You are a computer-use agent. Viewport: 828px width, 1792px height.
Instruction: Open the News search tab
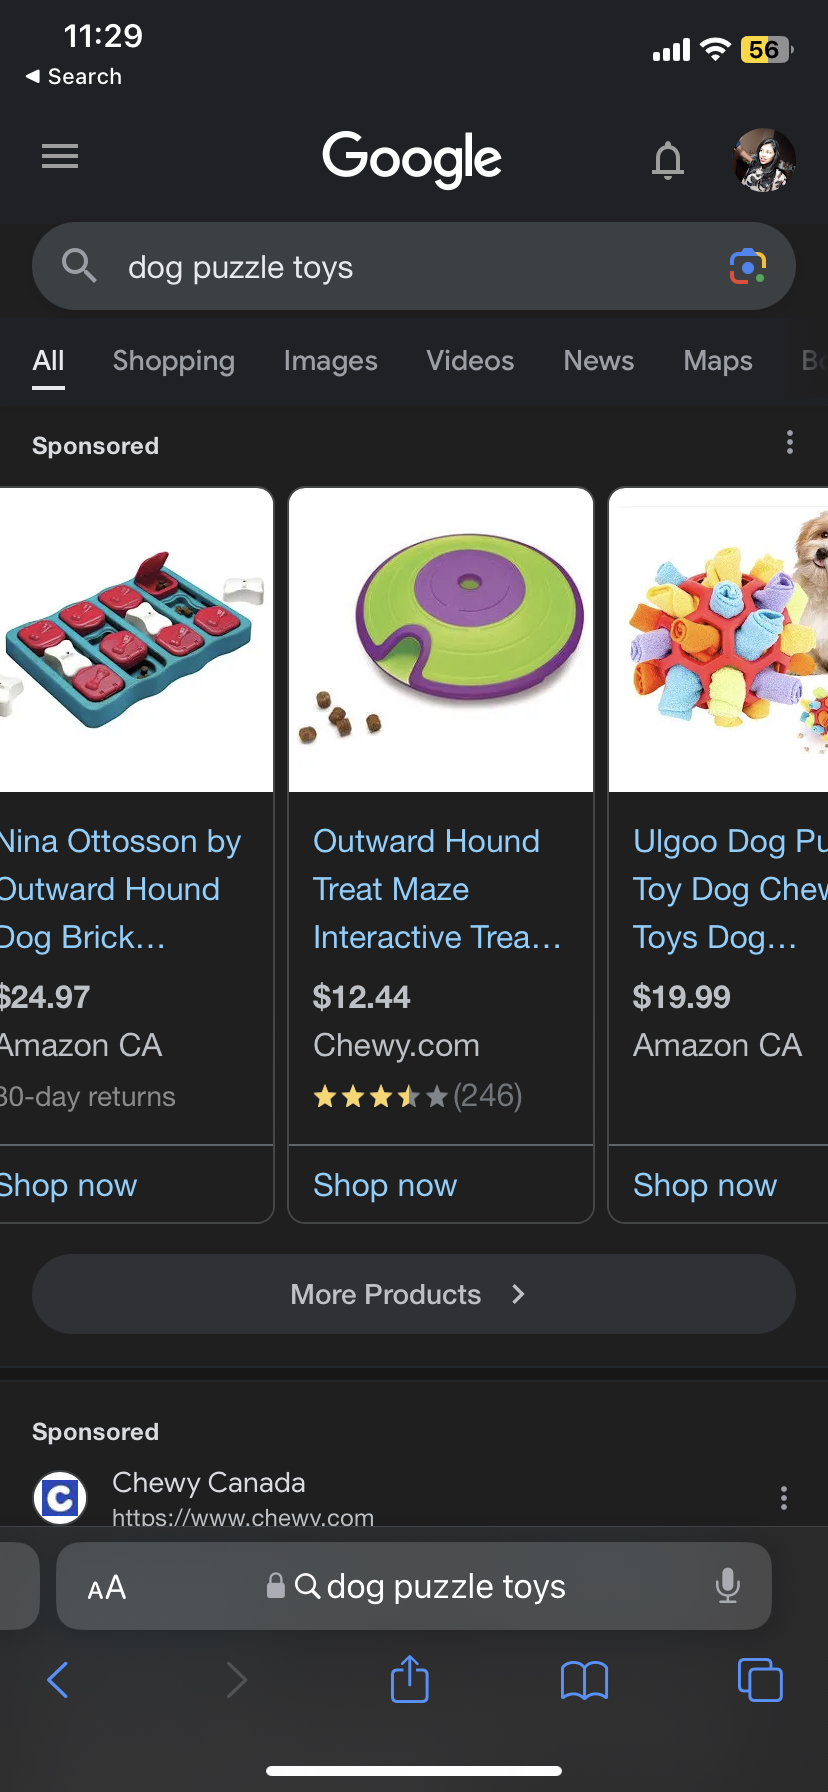pyautogui.click(x=598, y=361)
